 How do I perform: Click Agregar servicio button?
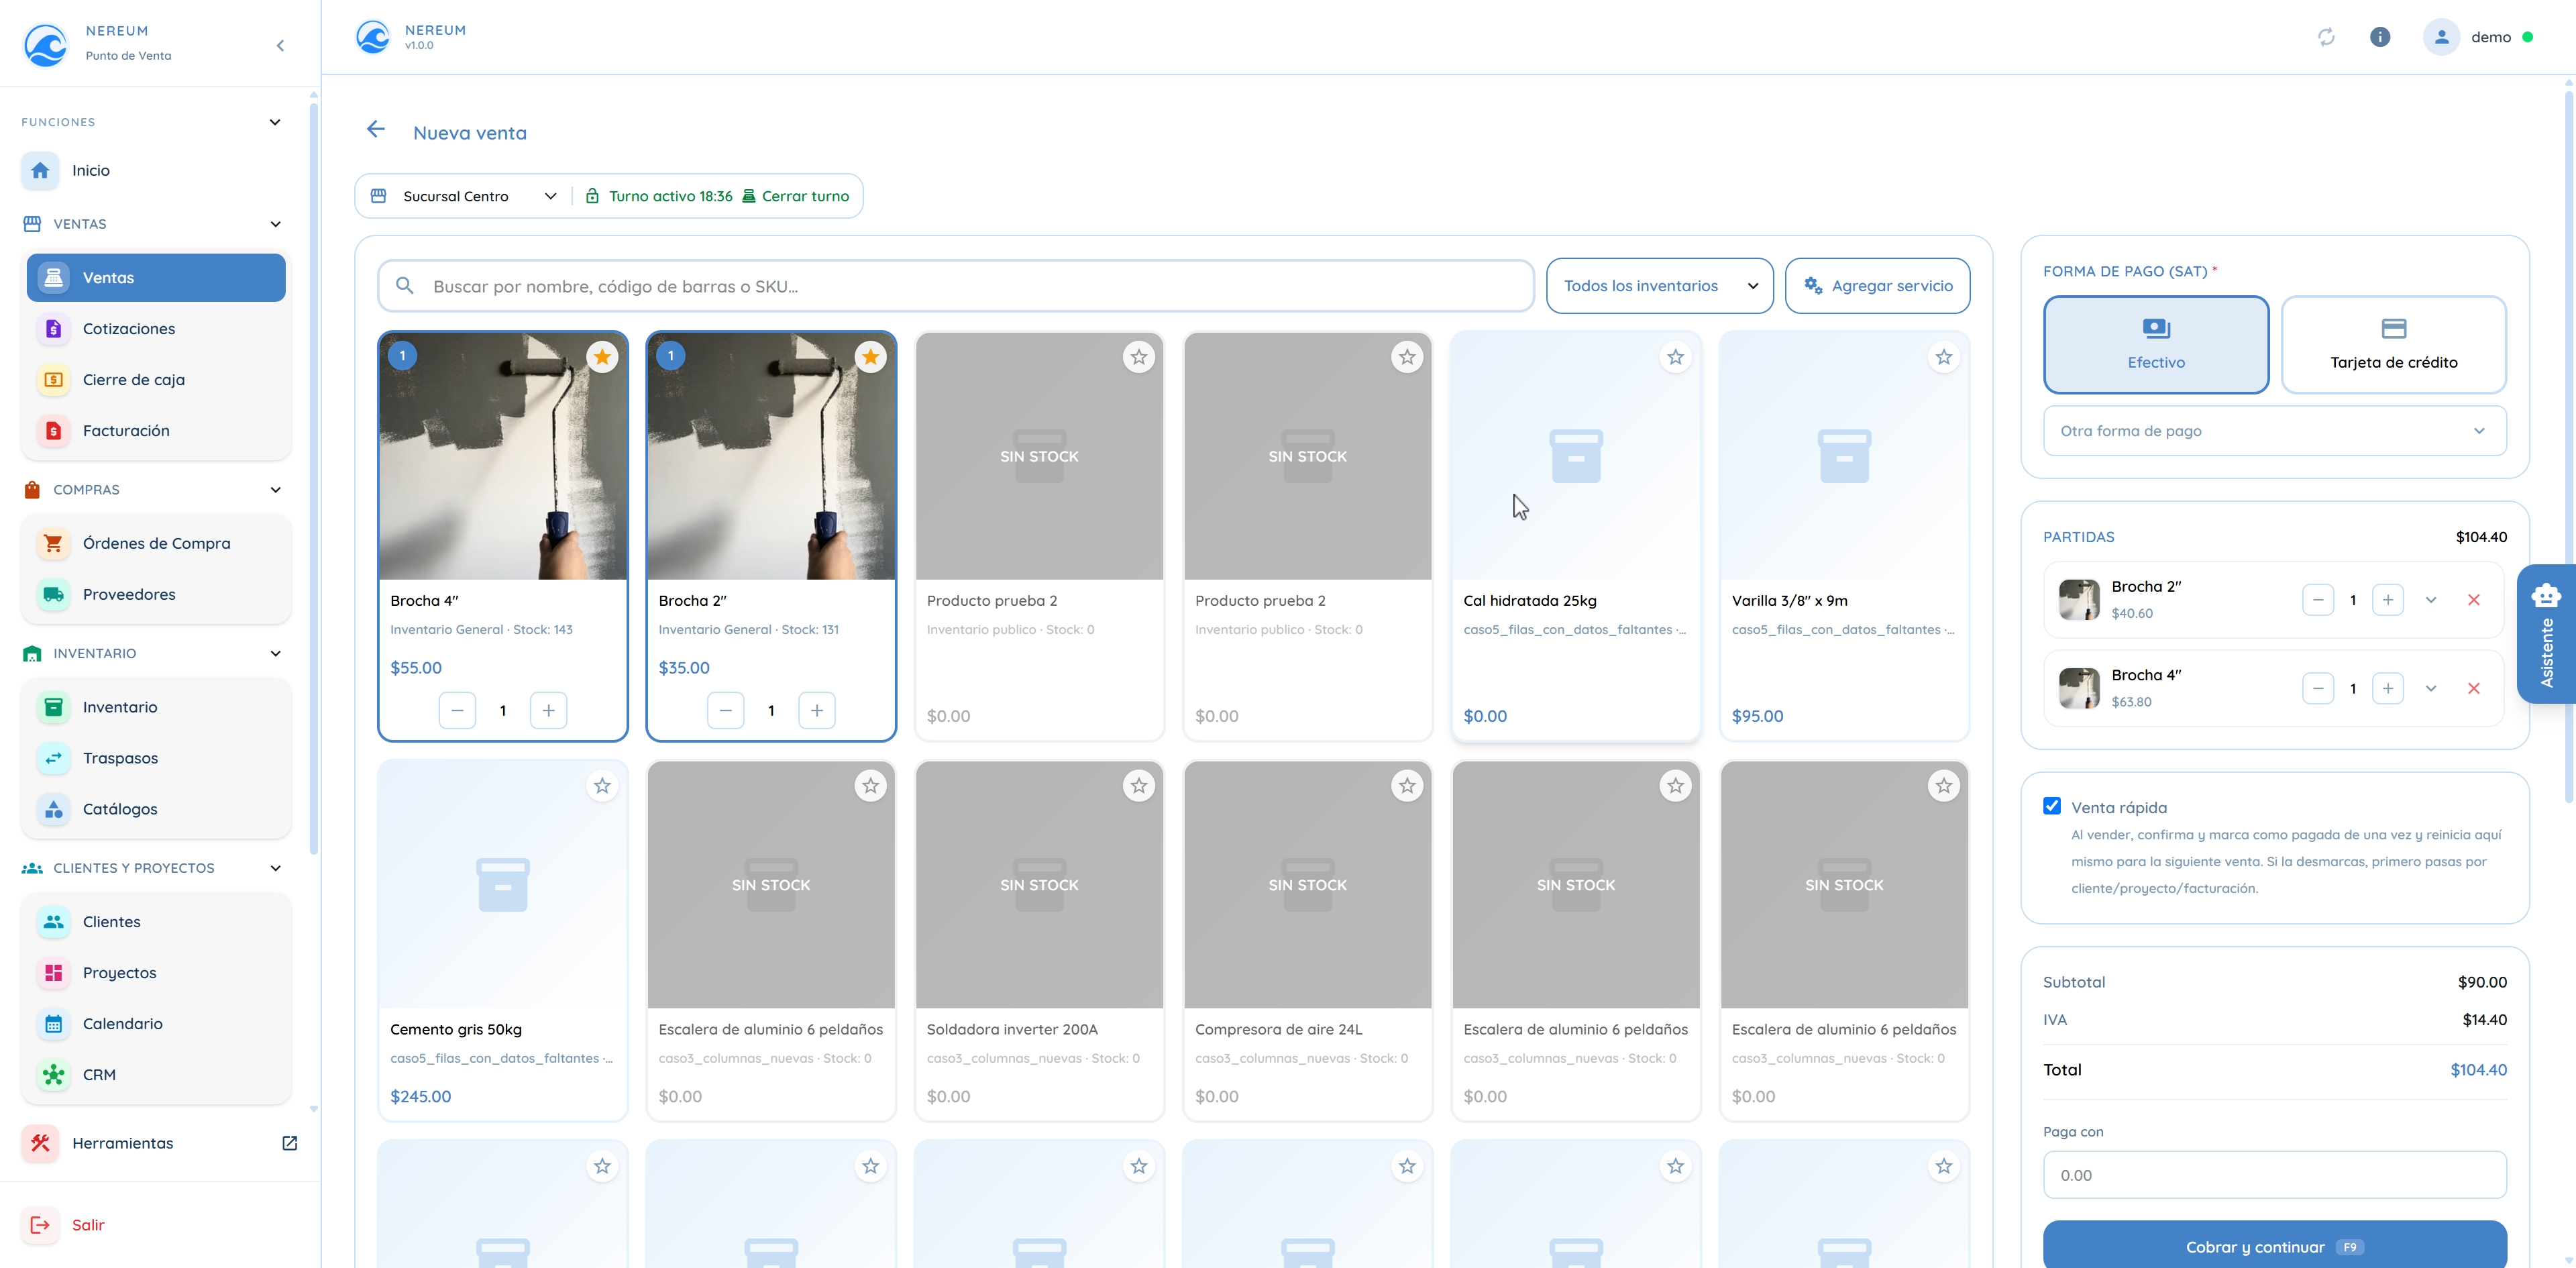click(x=1877, y=286)
